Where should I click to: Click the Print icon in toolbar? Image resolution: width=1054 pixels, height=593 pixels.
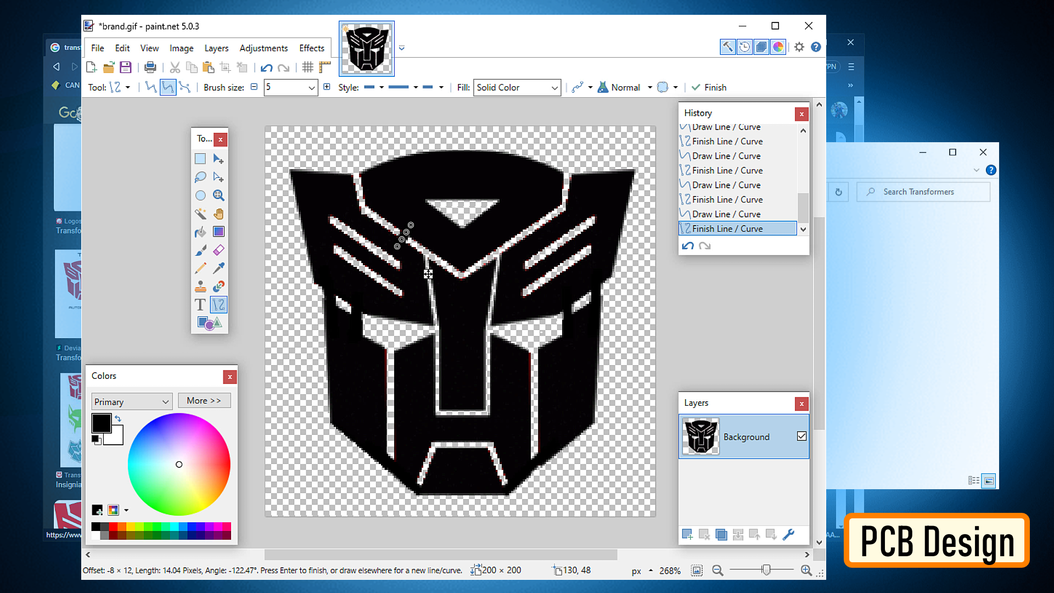[x=150, y=67]
